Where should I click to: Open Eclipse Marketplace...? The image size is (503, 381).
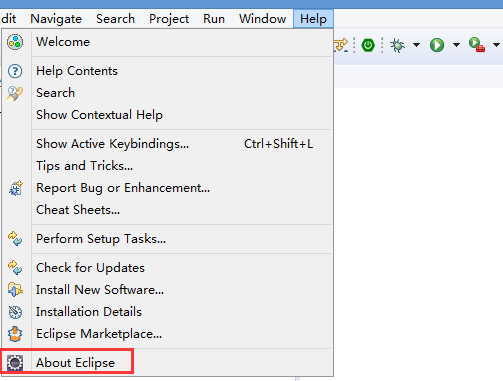coord(167,334)
